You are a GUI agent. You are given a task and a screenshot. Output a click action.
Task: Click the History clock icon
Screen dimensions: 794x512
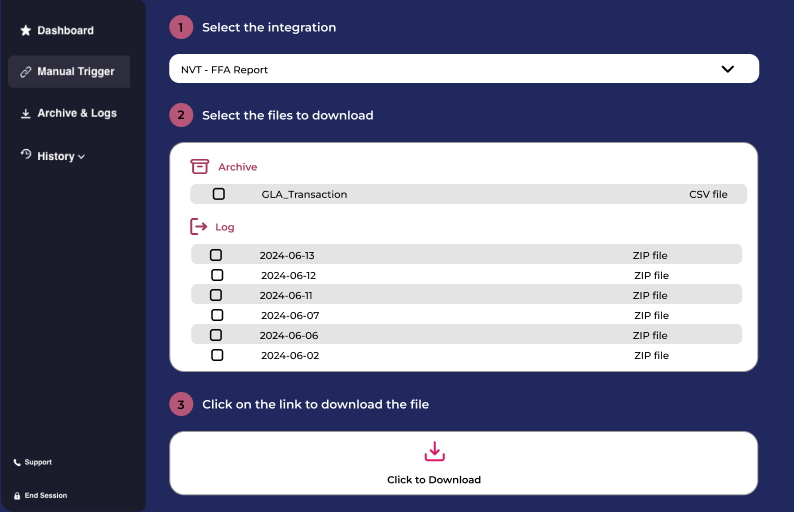click(26, 154)
